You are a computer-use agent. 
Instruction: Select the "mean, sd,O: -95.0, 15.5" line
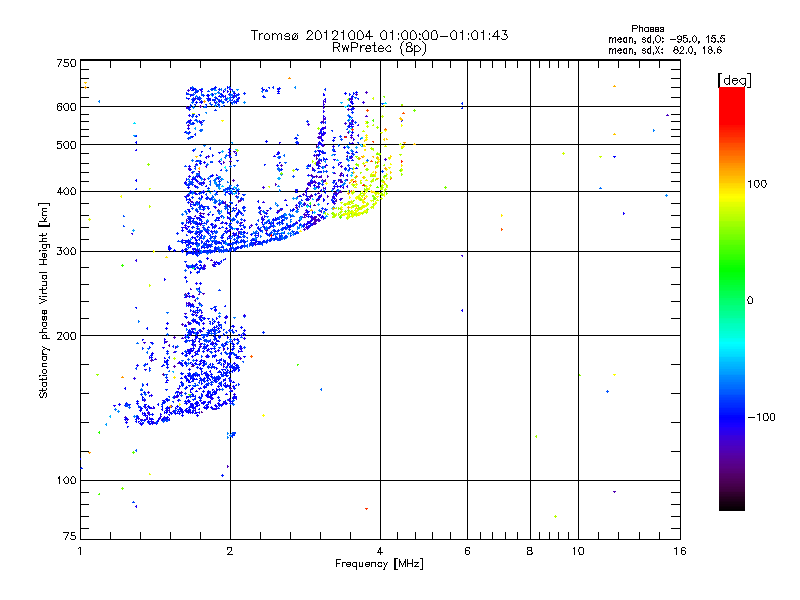click(x=666, y=39)
